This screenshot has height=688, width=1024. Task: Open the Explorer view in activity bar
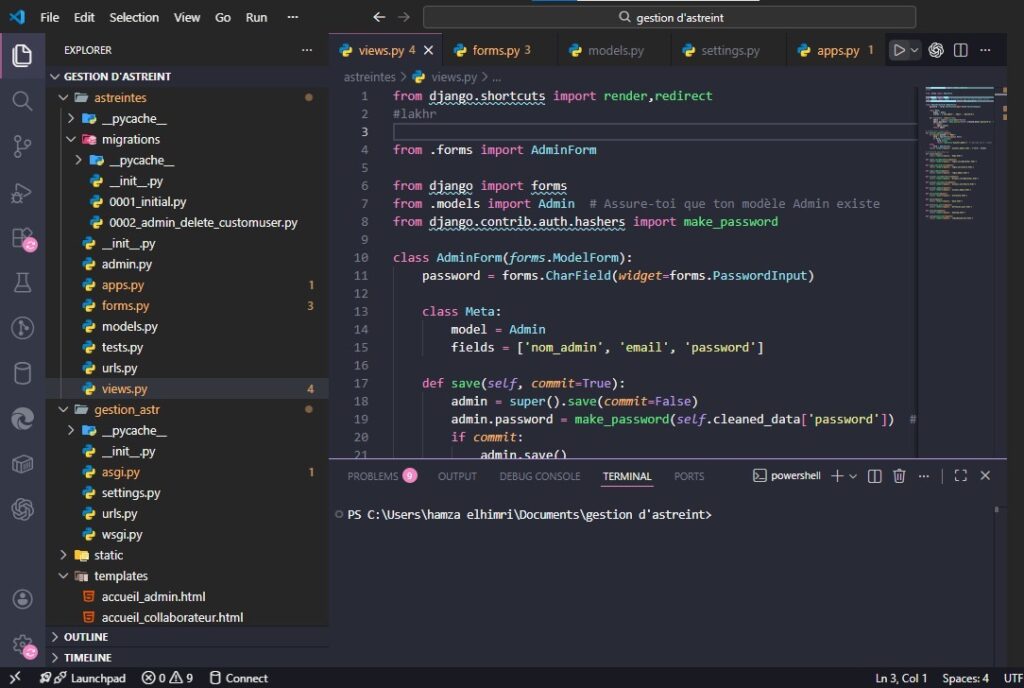coord(22,55)
